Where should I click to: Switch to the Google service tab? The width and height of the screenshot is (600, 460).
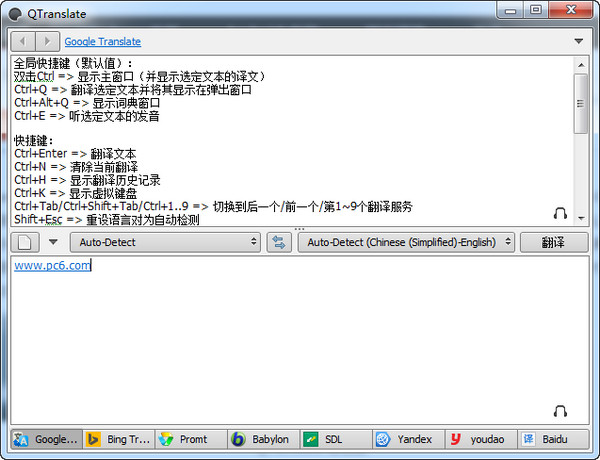tap(46, 439)
